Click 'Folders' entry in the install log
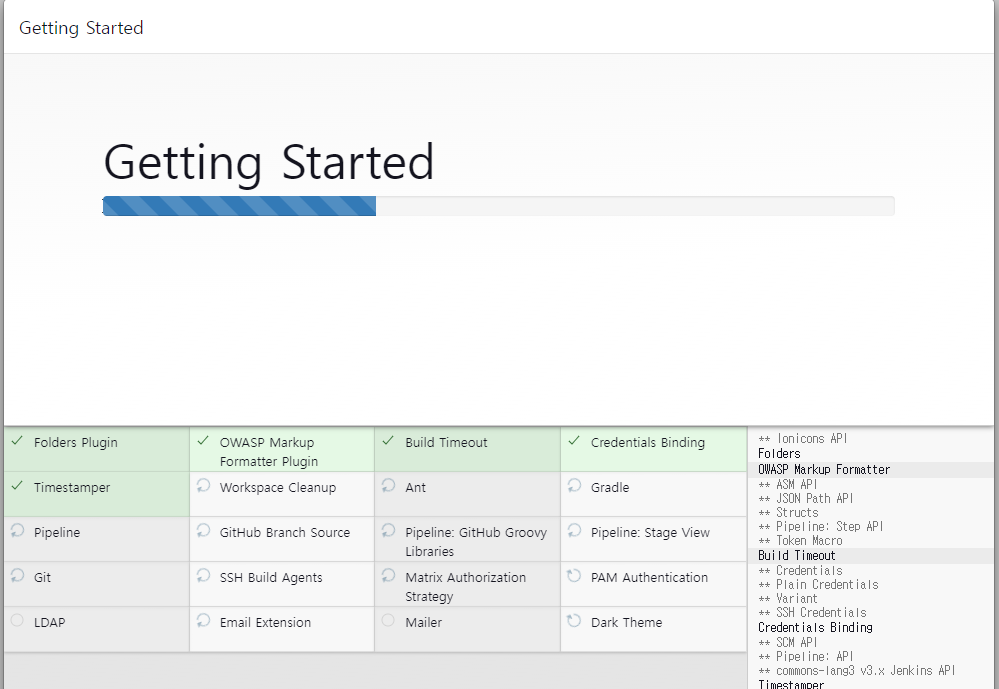 pyautogui.click(x=779, y=453)
